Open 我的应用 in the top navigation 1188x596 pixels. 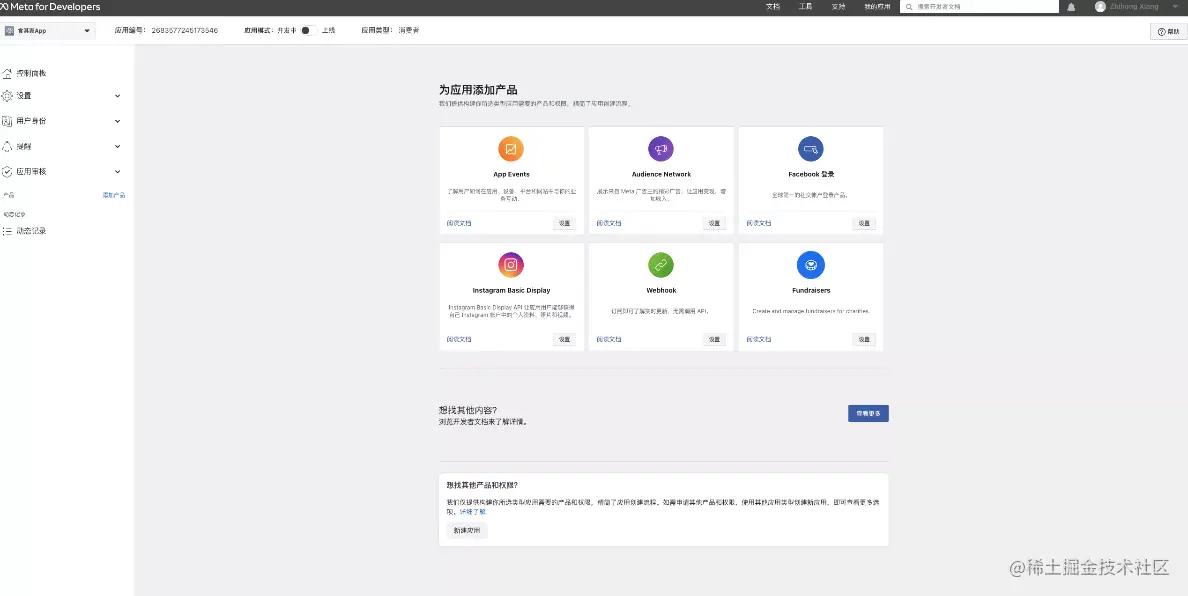point(877,7)
